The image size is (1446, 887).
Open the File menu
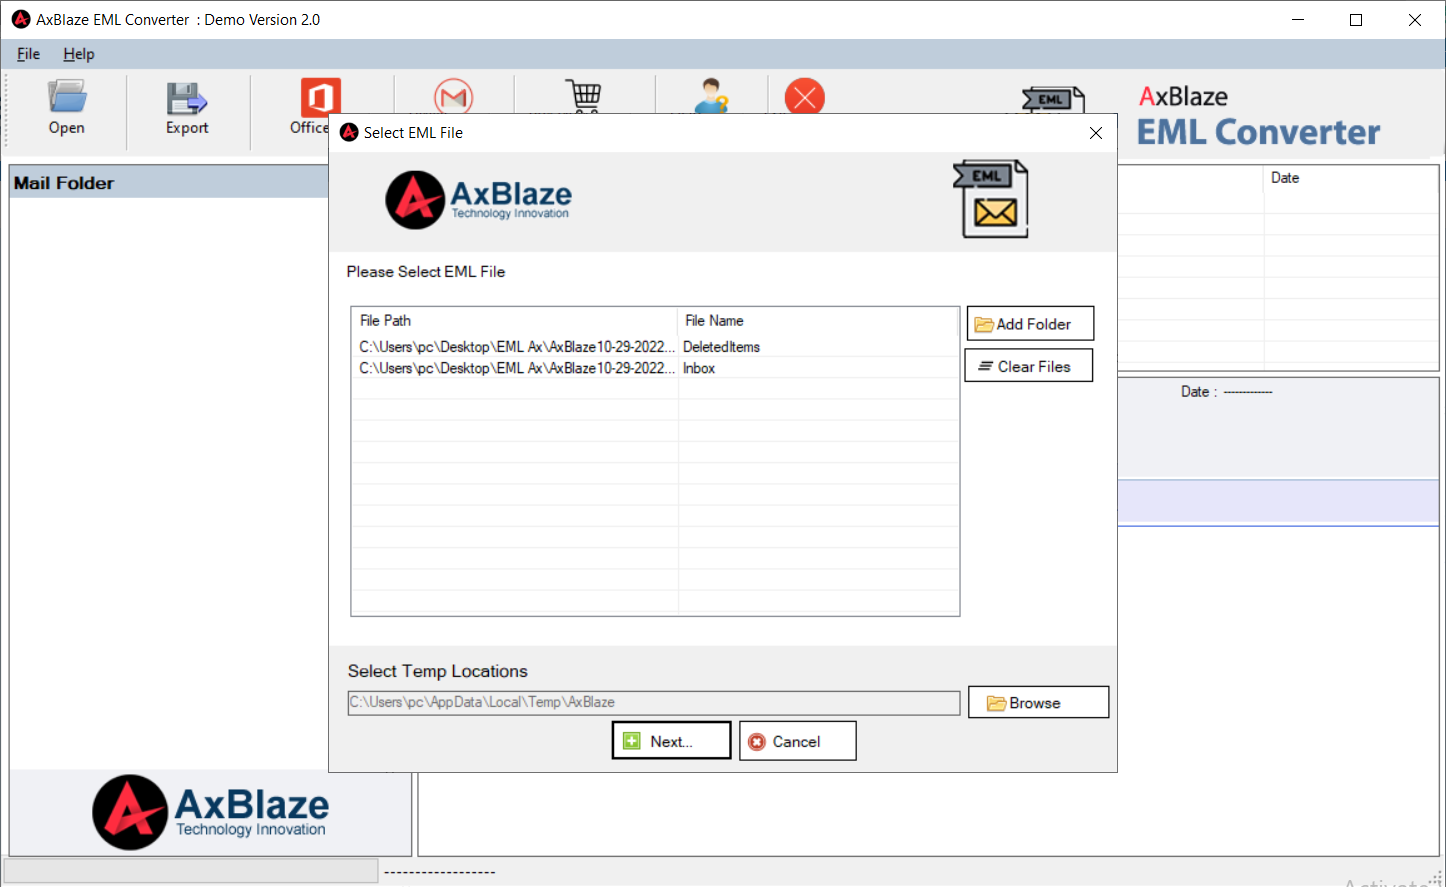point(28,54)
